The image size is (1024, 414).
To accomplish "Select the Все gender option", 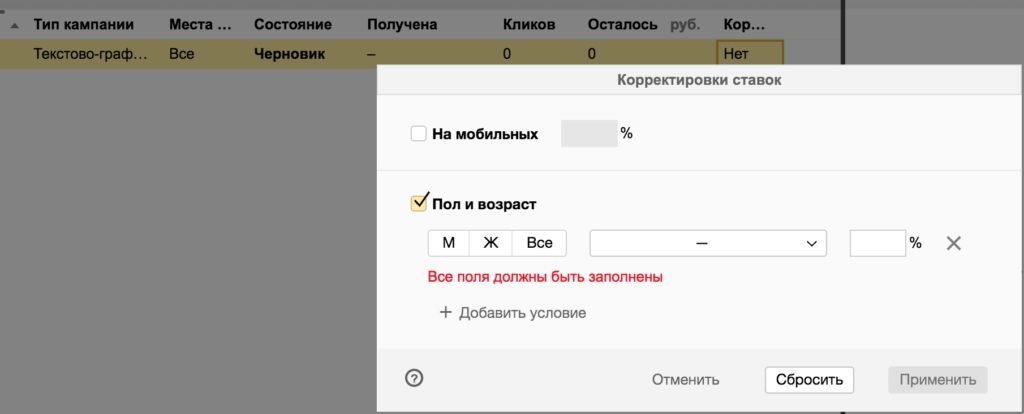I will click(539, 243).
